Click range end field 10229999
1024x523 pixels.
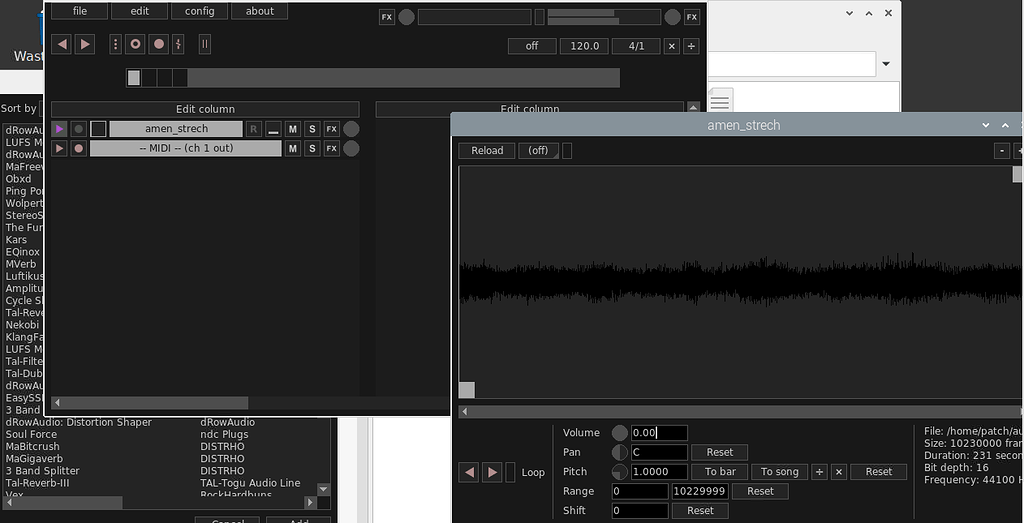click(x=700, y=492)
